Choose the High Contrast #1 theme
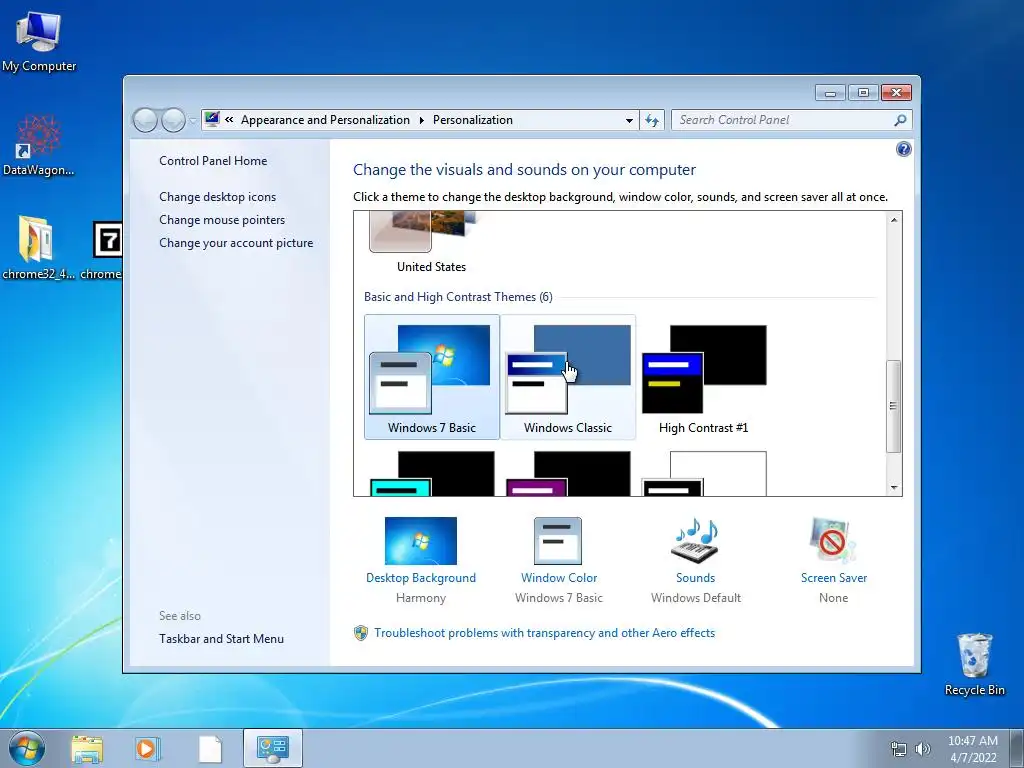Image resolution: width=1024 pixels, height=768 pixels. pyautogui.click(x=703, y=377)
